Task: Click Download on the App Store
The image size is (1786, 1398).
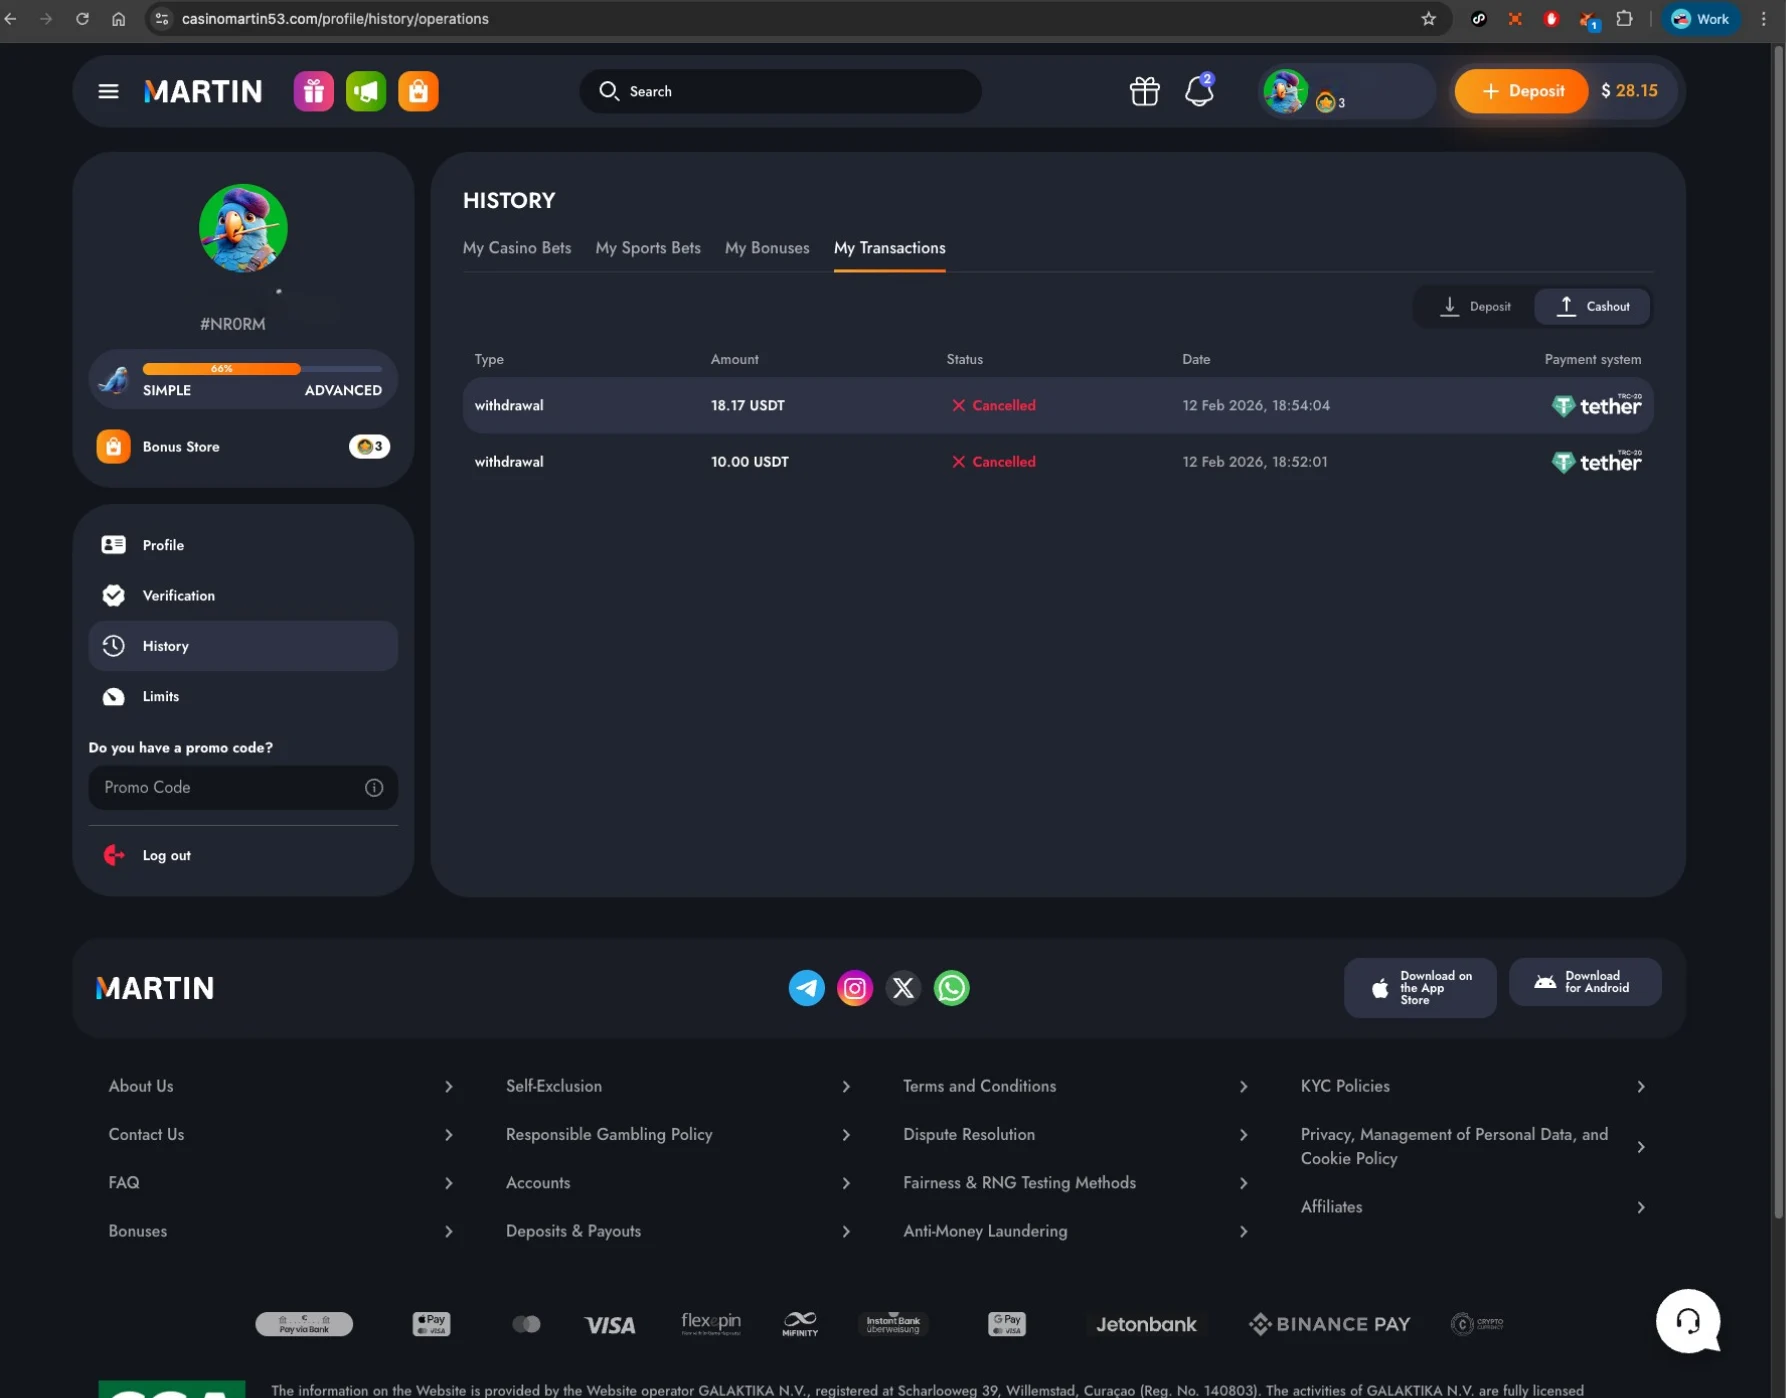Action: click(1420, 988)
